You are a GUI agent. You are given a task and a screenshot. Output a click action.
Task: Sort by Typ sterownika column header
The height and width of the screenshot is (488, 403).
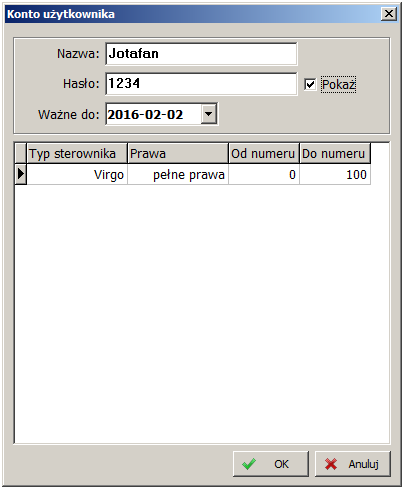point(77,153)
